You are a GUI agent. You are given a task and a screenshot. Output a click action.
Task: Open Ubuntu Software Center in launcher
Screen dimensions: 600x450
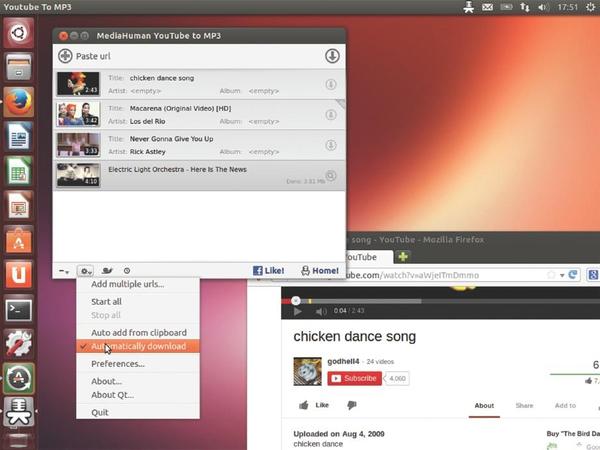pos(18,240)
